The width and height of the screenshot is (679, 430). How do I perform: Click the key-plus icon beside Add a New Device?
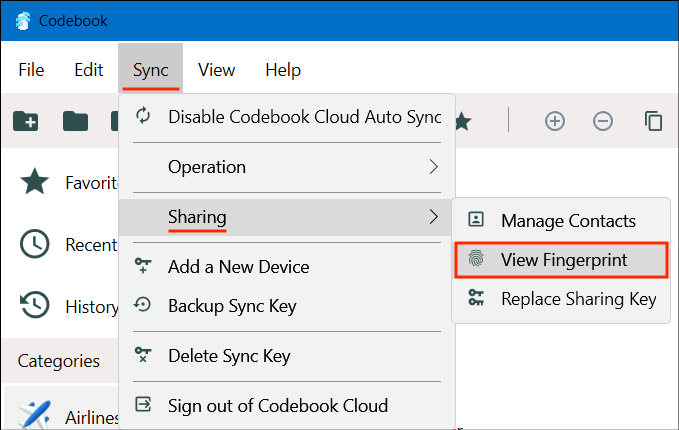click(143, 265)
